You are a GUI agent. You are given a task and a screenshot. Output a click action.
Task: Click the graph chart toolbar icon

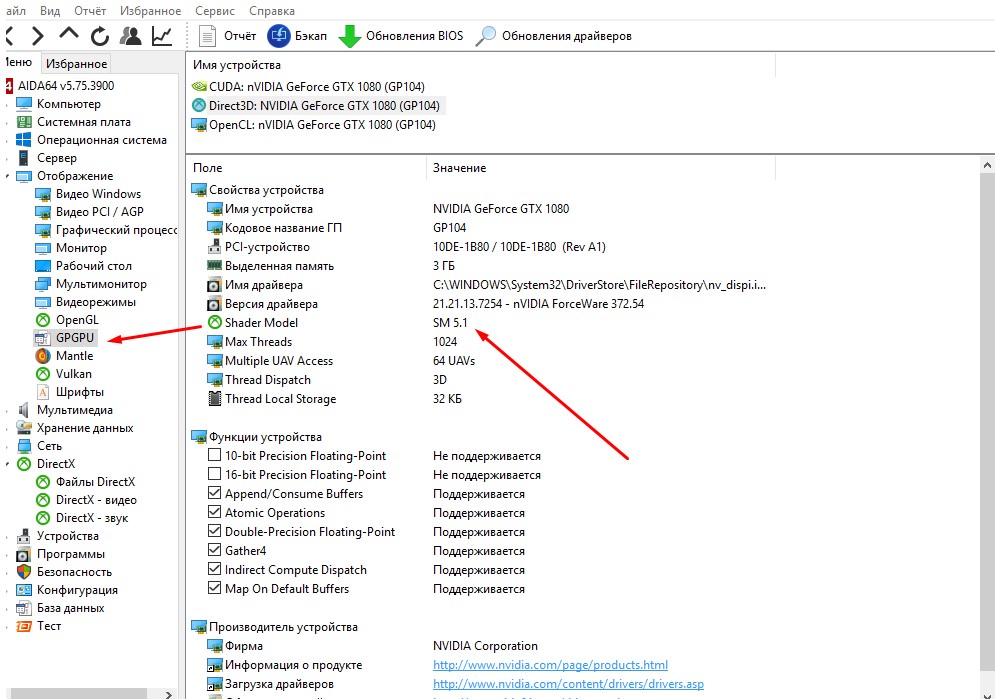pos(161,36)
